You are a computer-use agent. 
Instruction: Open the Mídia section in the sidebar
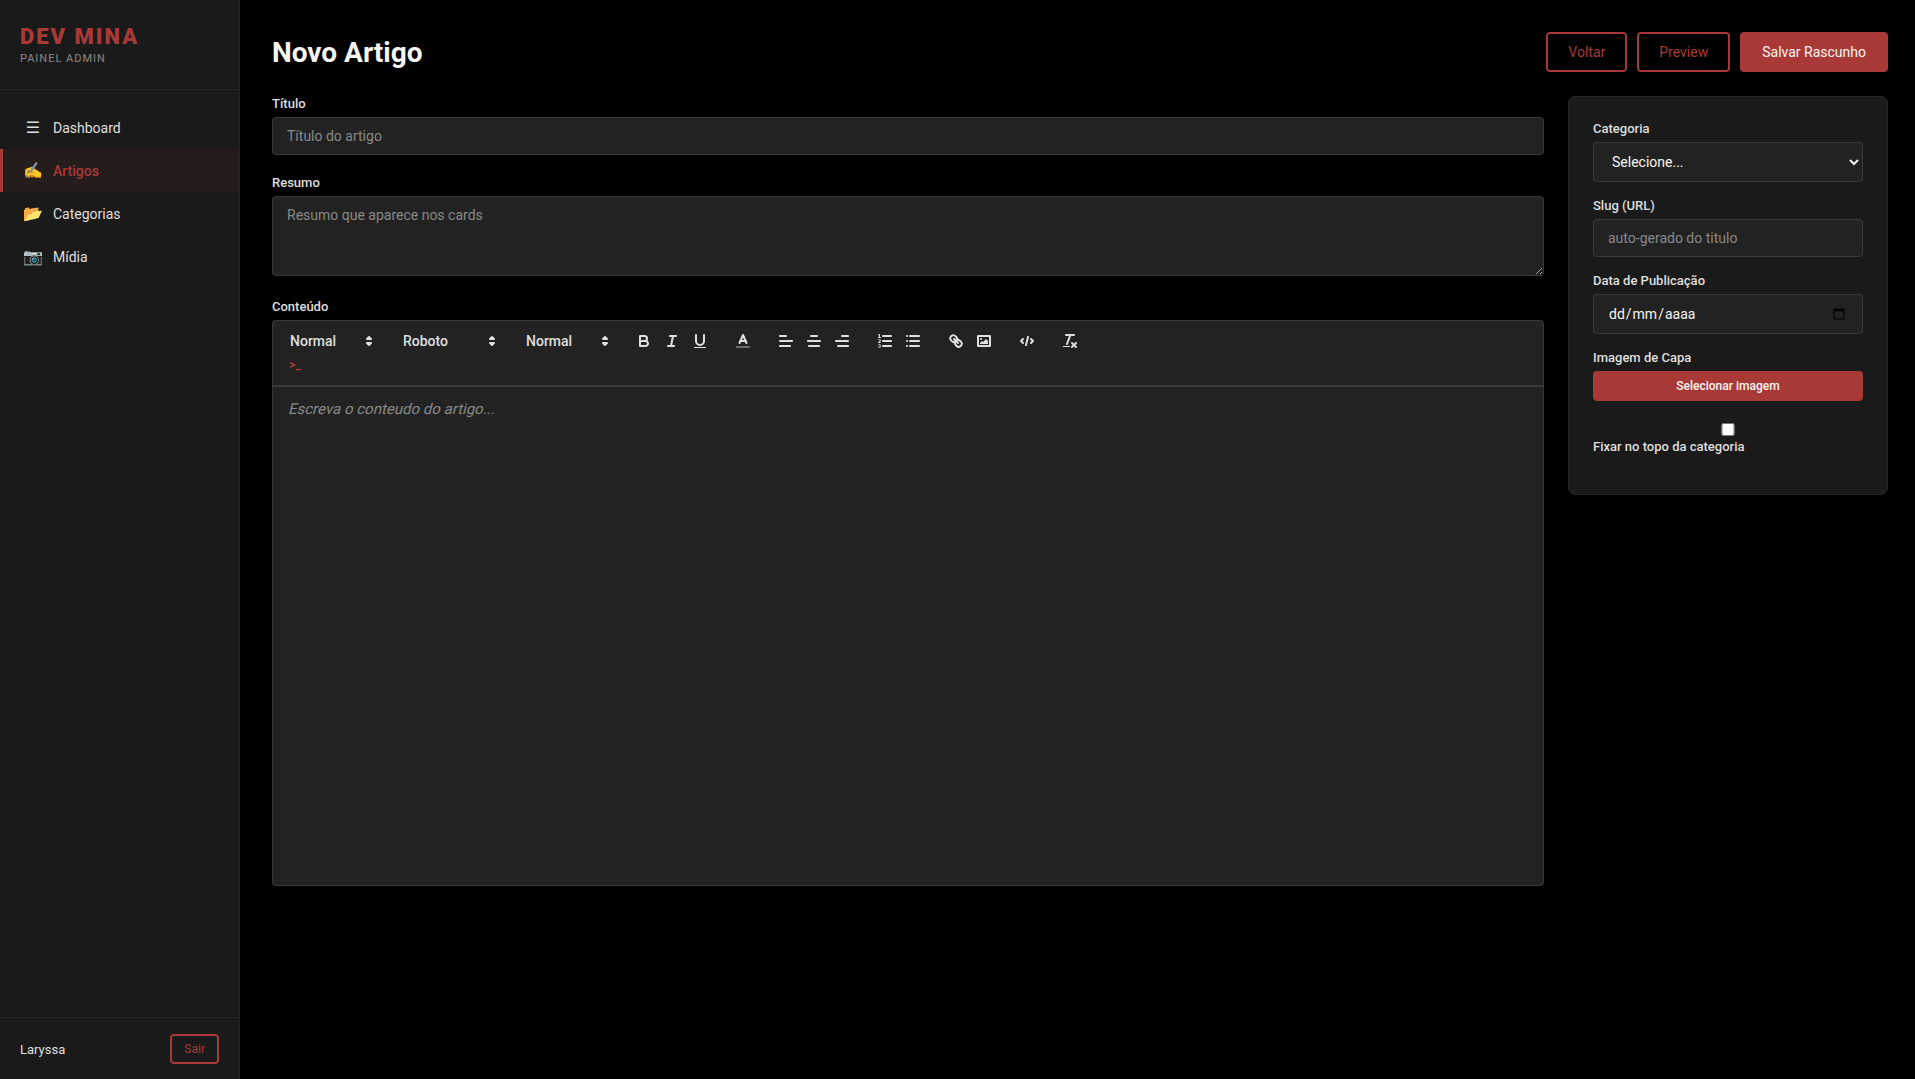69,257
